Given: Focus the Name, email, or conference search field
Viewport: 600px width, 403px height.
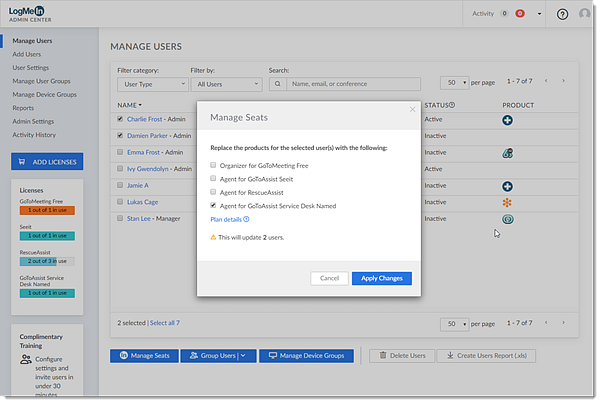Looking at the screenshot, I should point(353,84).
